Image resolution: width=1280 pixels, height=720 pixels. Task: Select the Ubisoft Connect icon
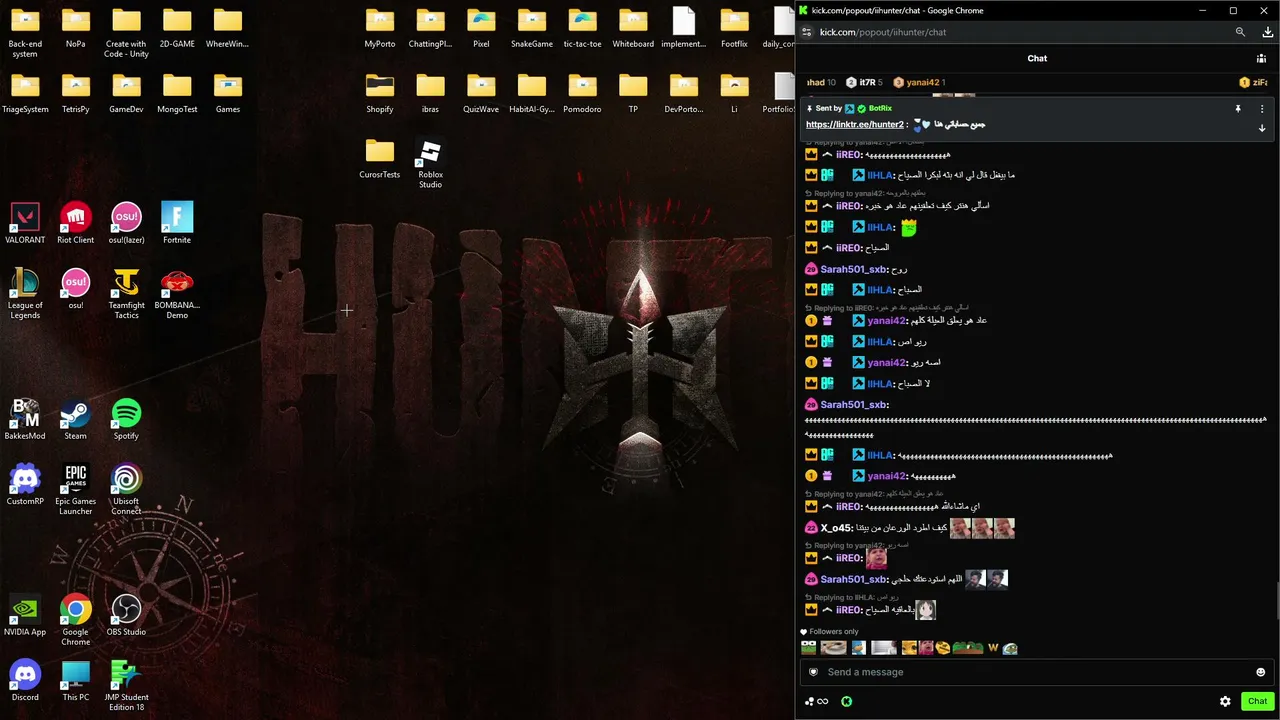[x=126, y=490]
